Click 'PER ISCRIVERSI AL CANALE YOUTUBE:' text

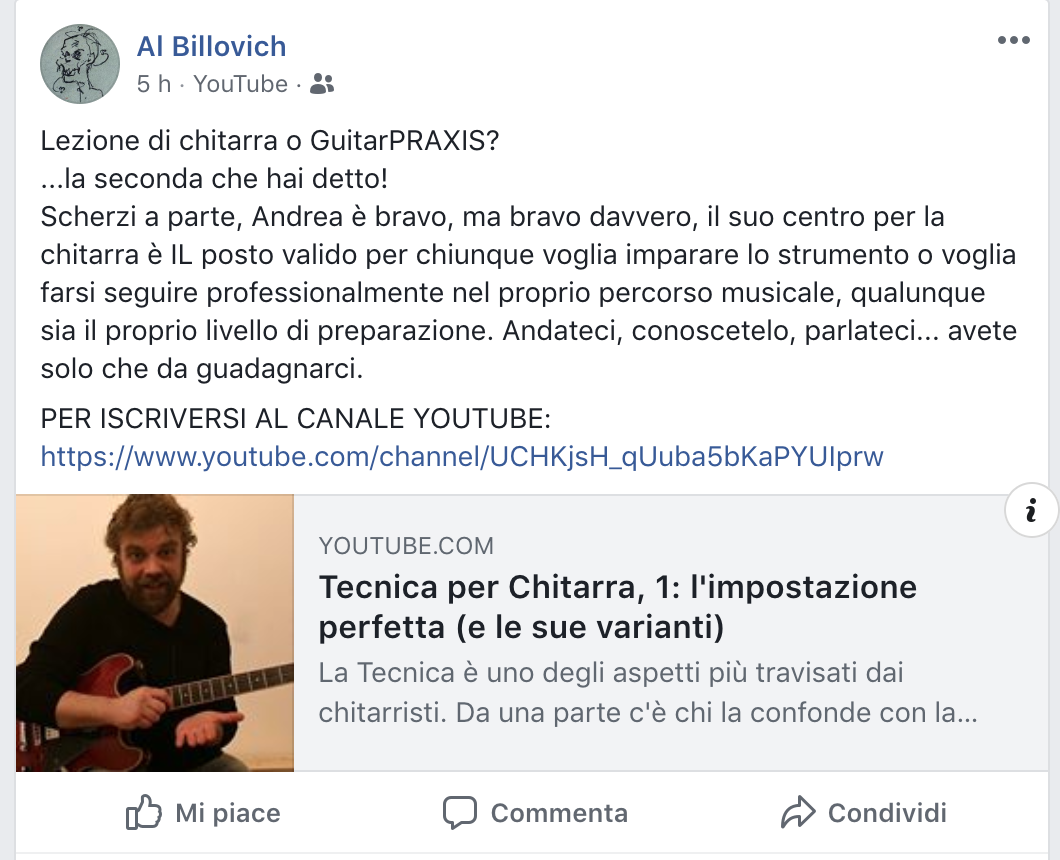click(295, 419)
